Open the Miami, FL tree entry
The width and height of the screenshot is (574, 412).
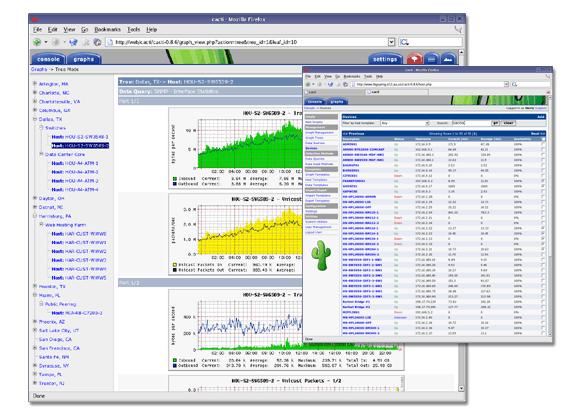[x=49, y=295]
